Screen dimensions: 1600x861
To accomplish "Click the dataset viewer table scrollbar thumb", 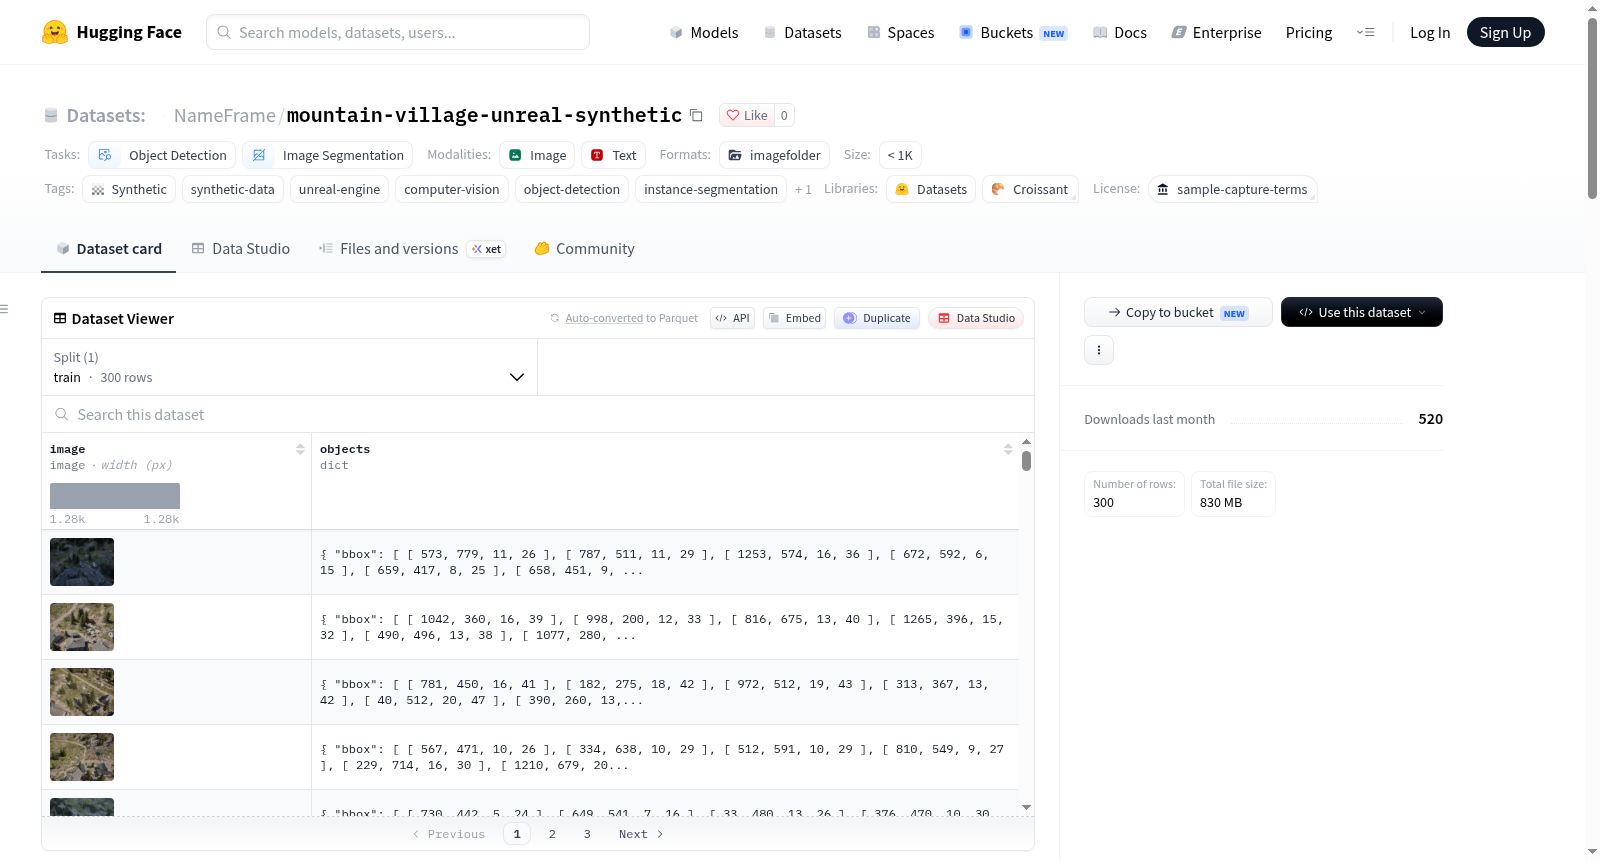I will click(1026, 461).
